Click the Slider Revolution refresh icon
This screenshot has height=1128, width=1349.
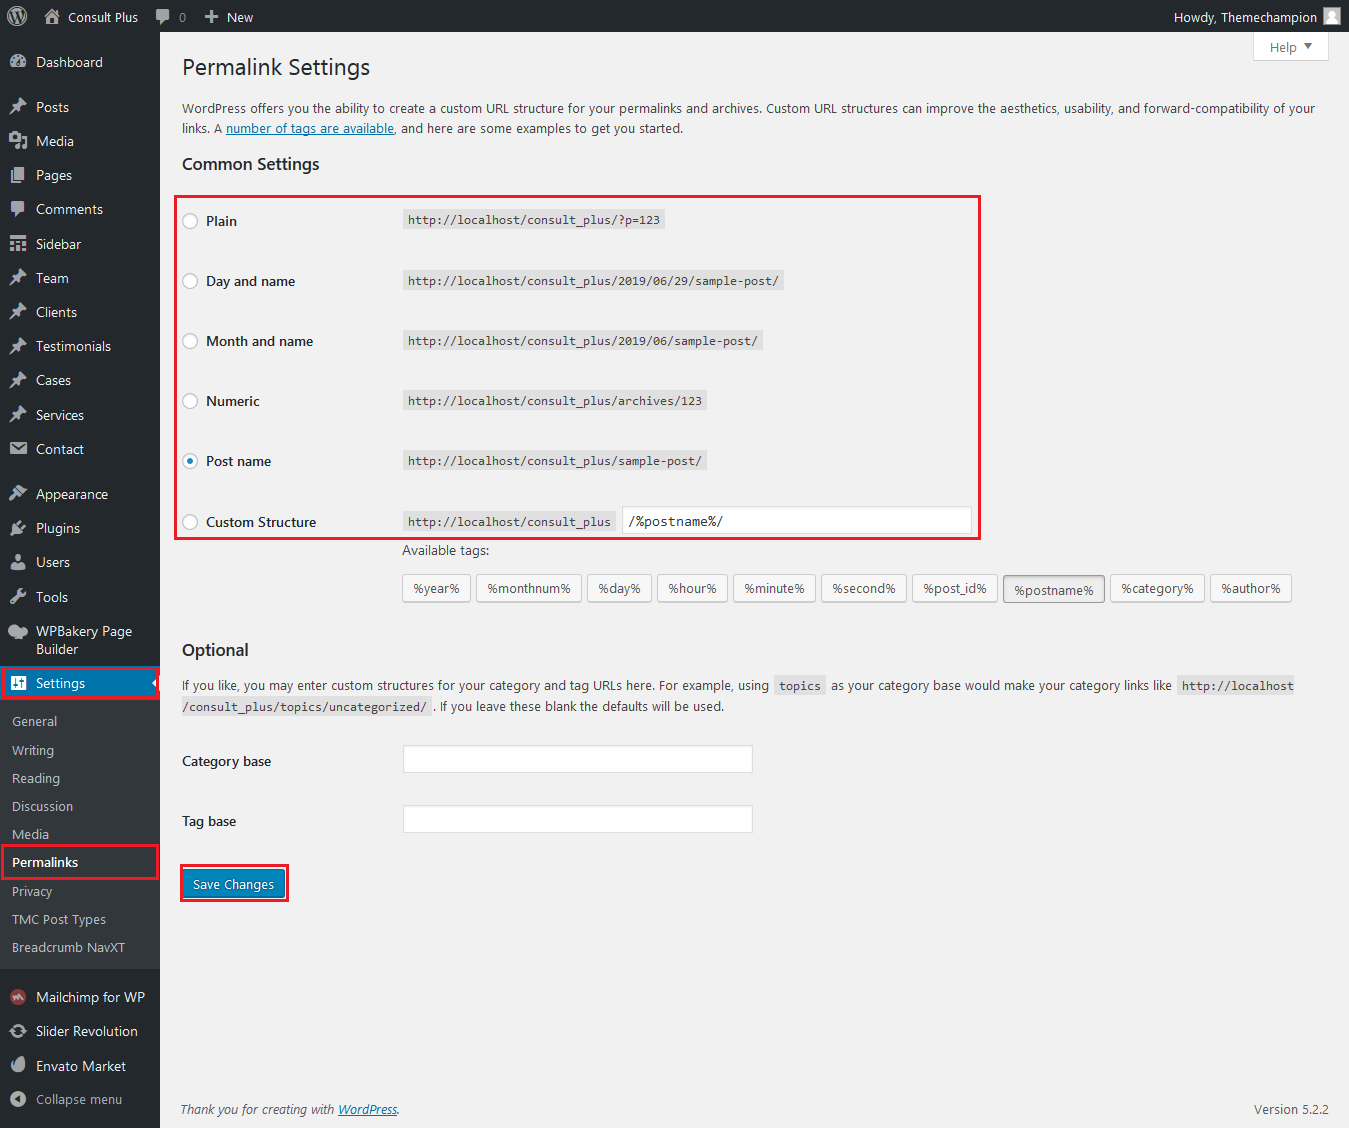[18, 1031]
